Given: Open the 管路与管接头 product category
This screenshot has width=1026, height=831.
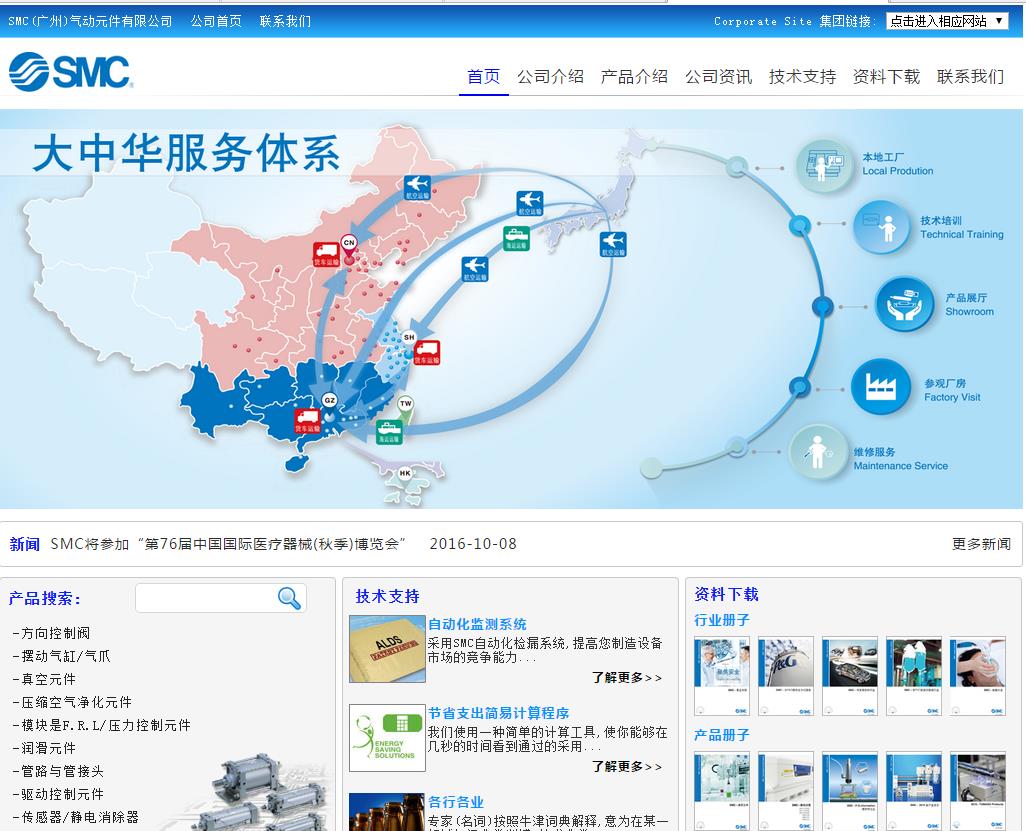Looking at the screenshot, I should click(58, 771).
